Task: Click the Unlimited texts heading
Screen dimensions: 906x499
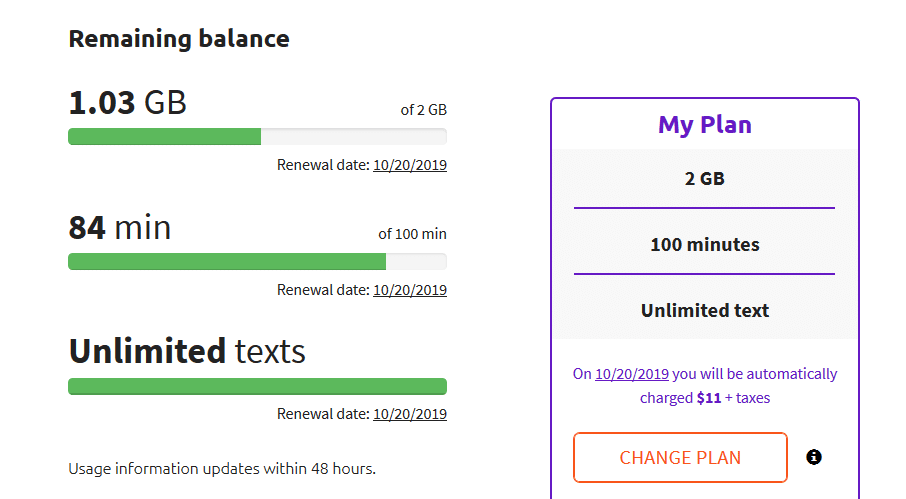Action: tap(187, 351)
